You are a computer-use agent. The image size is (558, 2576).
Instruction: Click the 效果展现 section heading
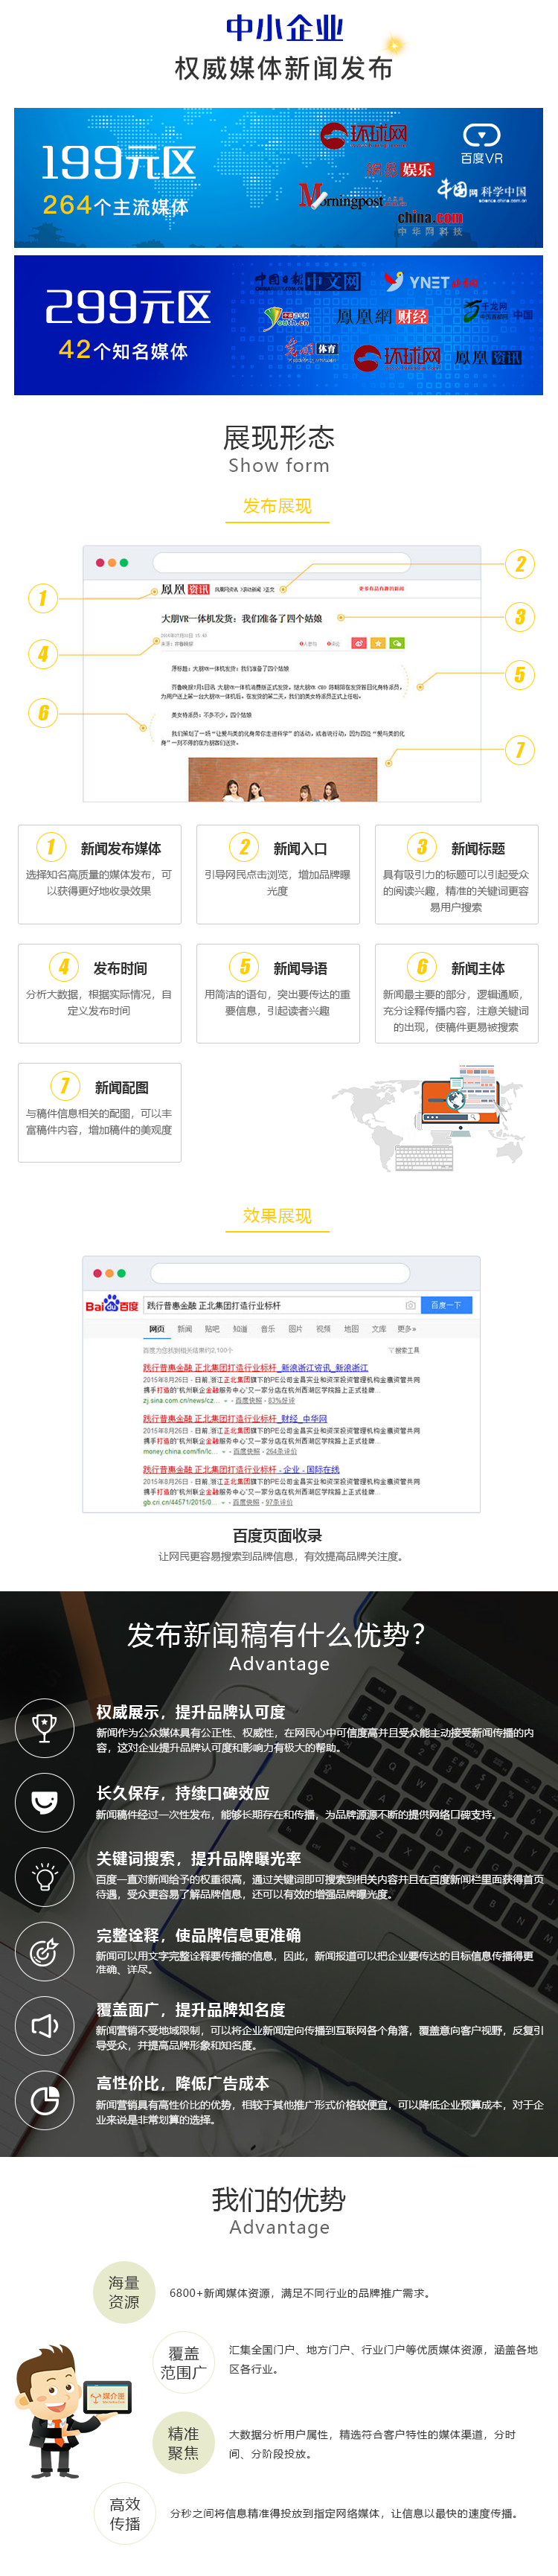277,1216
